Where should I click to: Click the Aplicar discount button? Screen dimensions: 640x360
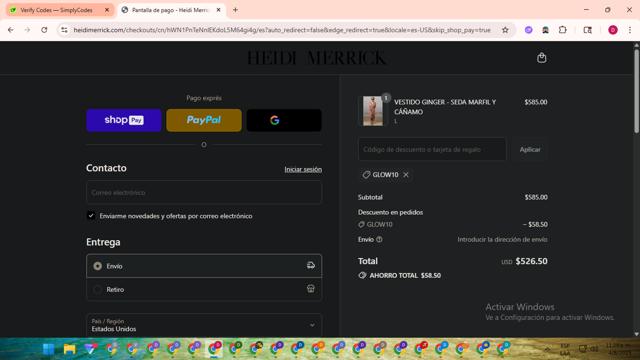point(530,149)
